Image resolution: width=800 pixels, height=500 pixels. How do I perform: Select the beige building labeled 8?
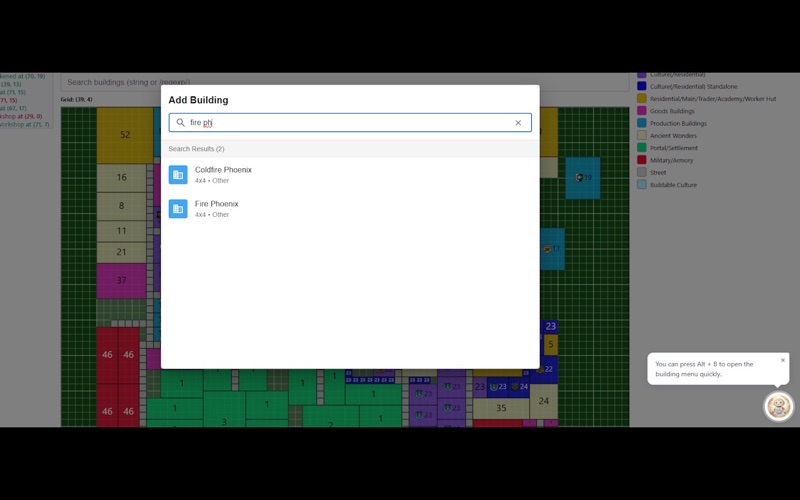pyautogui.click(x=121, y=206)
